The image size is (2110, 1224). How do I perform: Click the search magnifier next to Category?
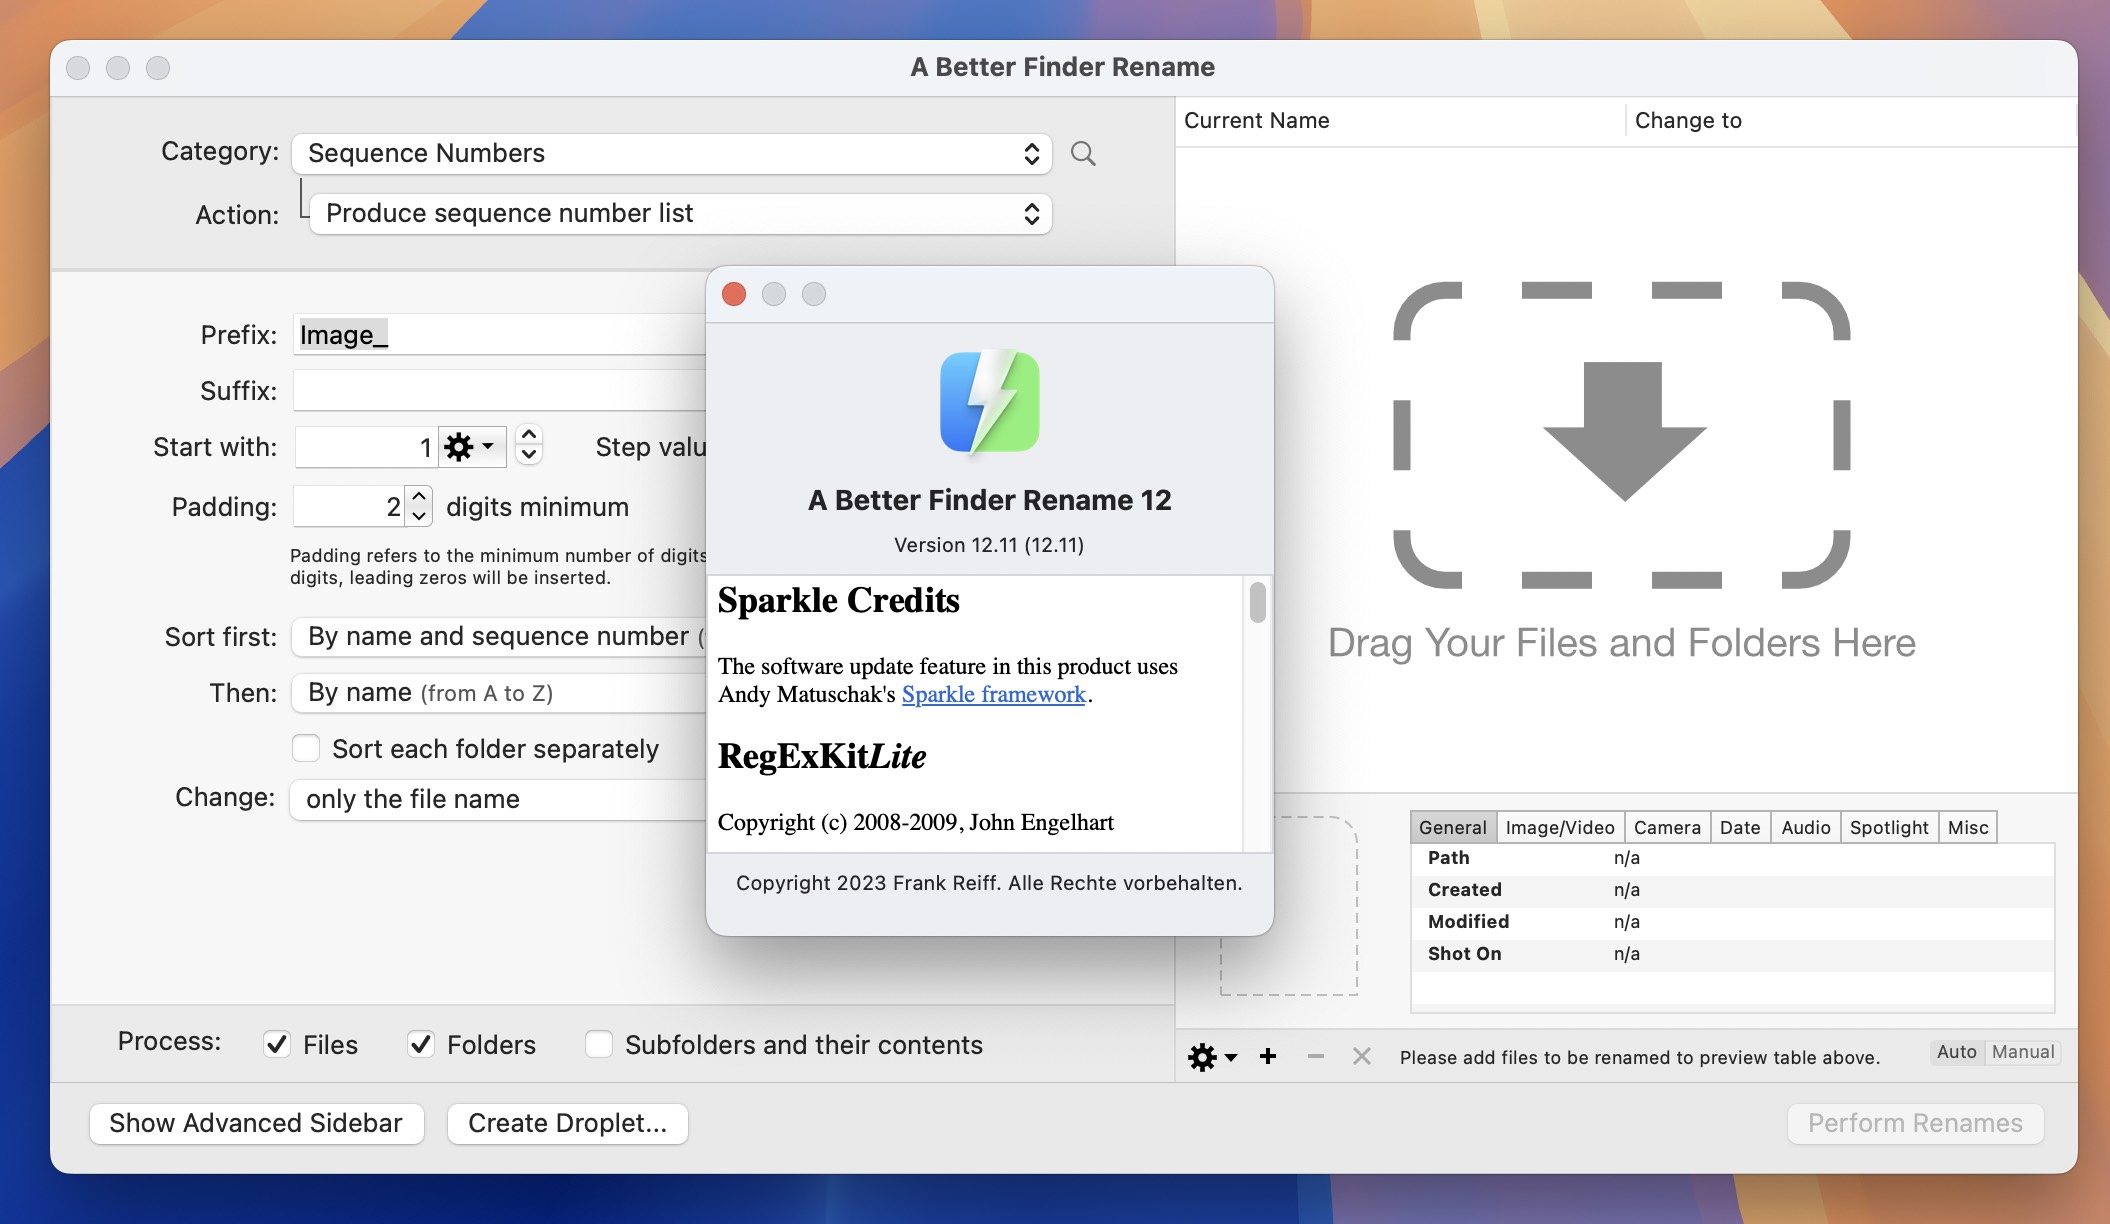click(1083, 153)
